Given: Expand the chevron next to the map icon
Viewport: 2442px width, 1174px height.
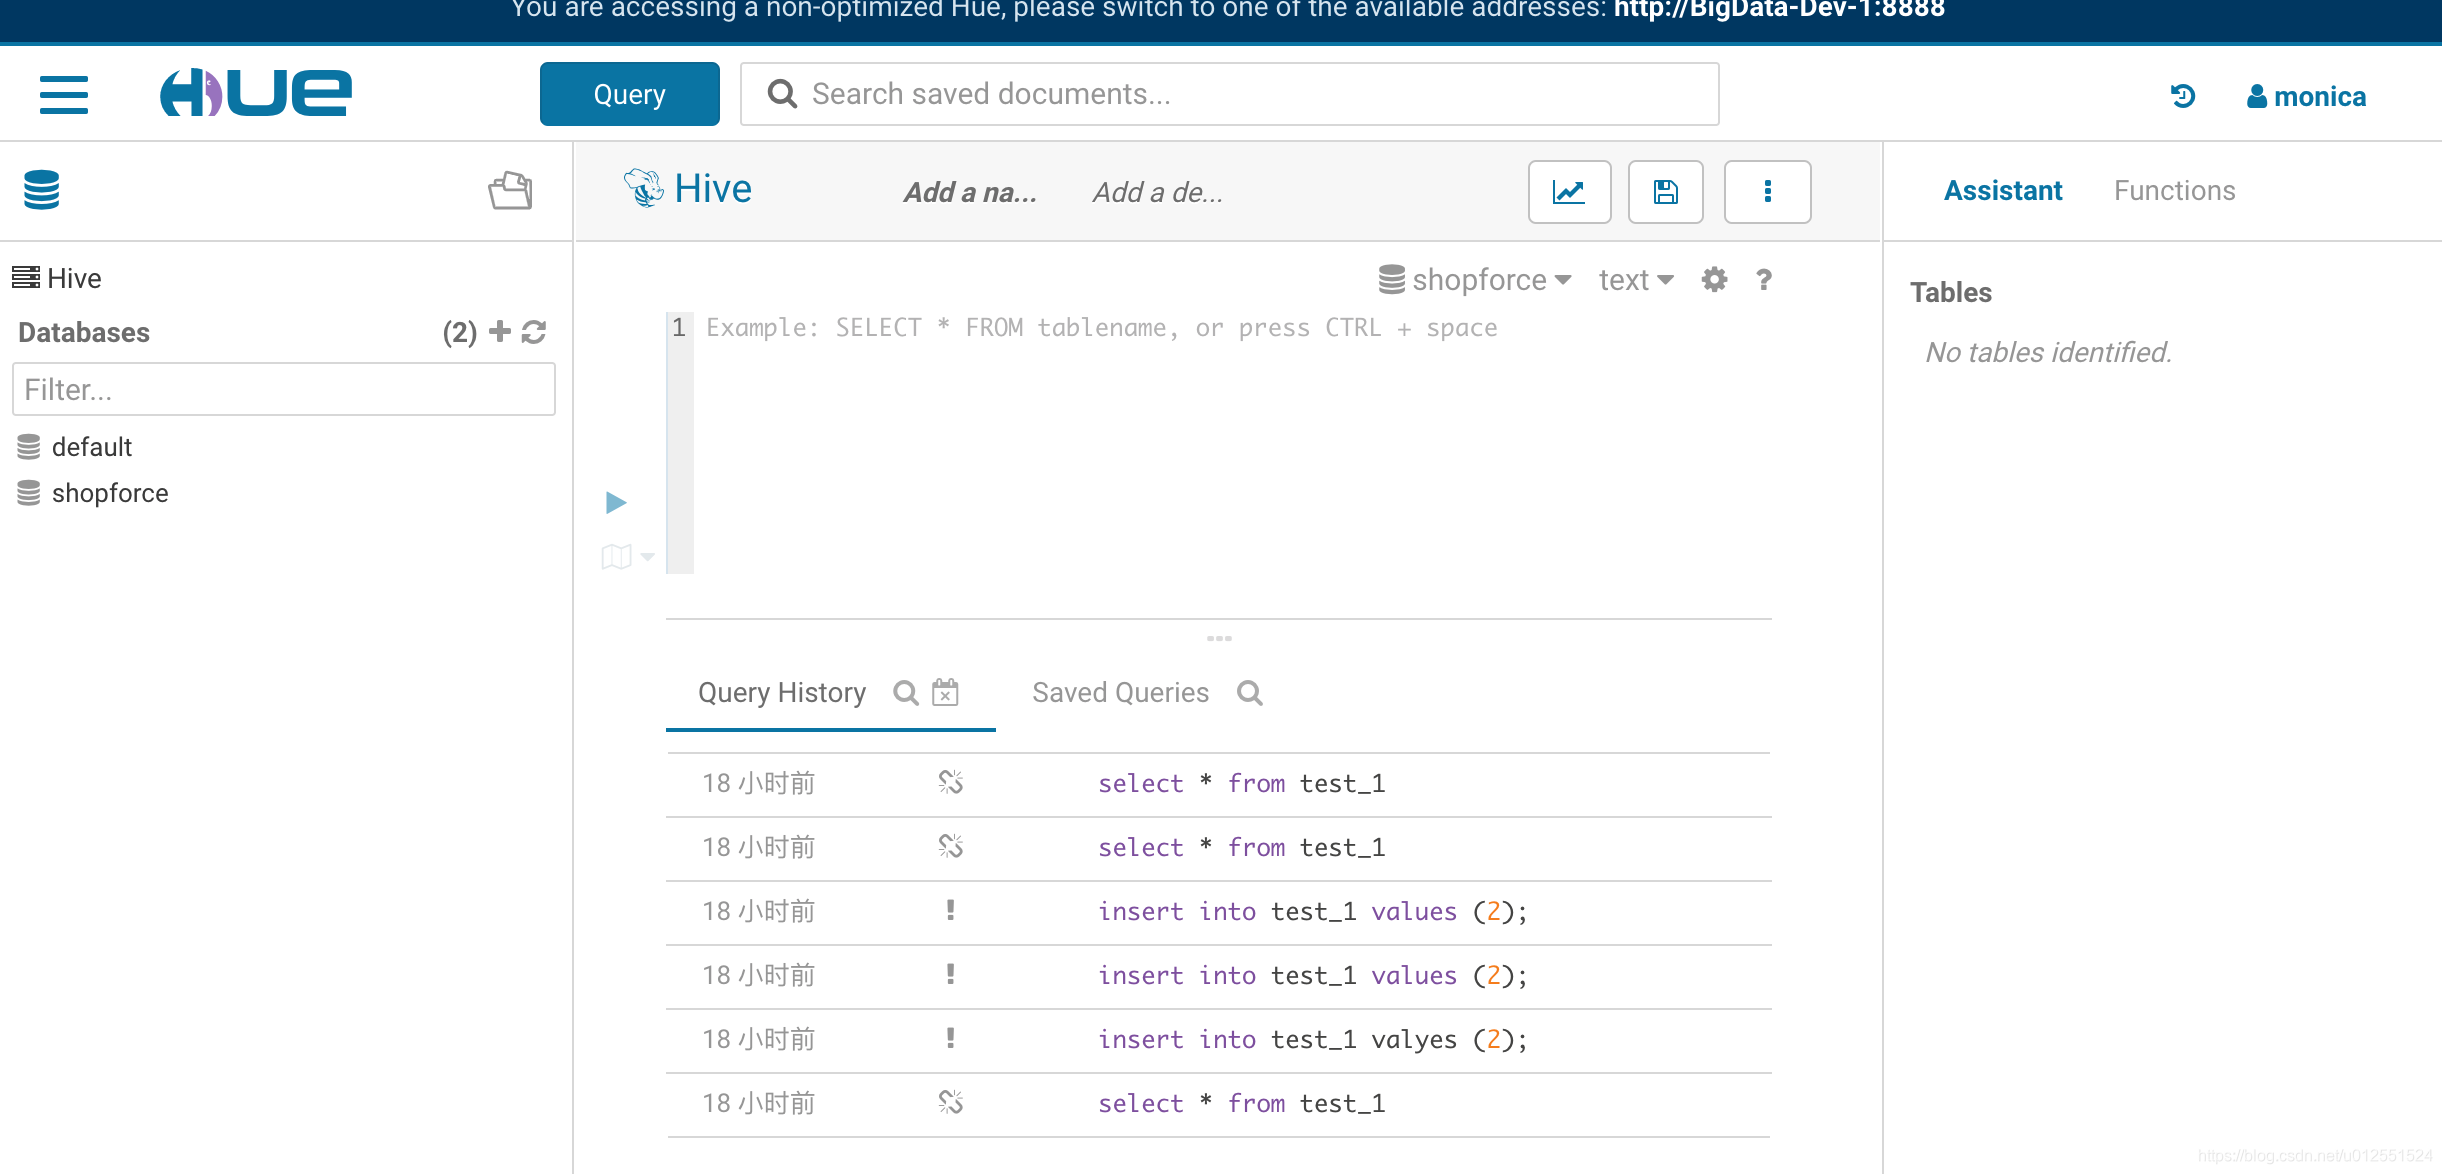Looking at the screenshot, I should (x=646, y=557).
